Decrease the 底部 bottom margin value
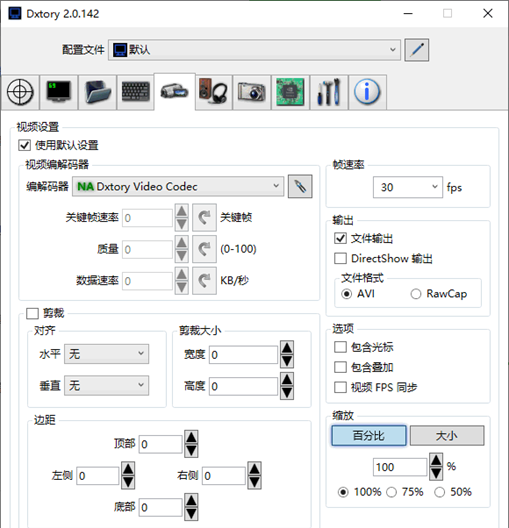The height and width of the screenshot is (528, 509). 191,514
